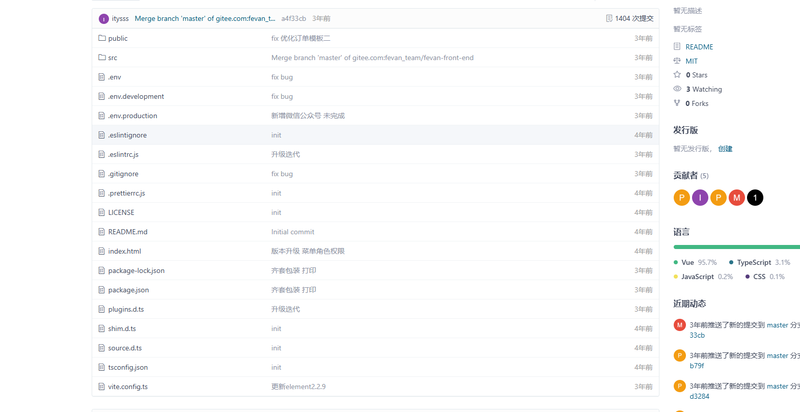
Task: Click the file icon beside .eslintignore
Action: [102, 135]
